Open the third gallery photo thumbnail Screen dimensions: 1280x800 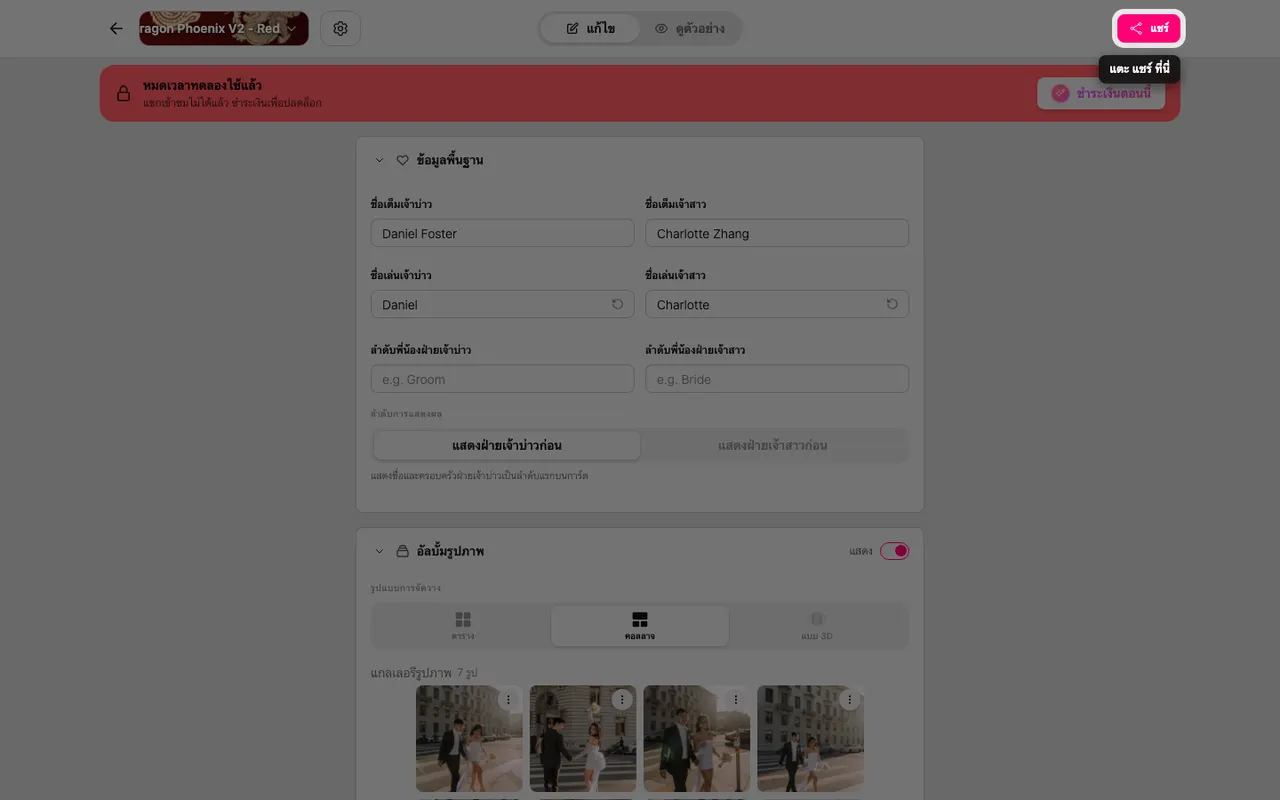[697, 740]
